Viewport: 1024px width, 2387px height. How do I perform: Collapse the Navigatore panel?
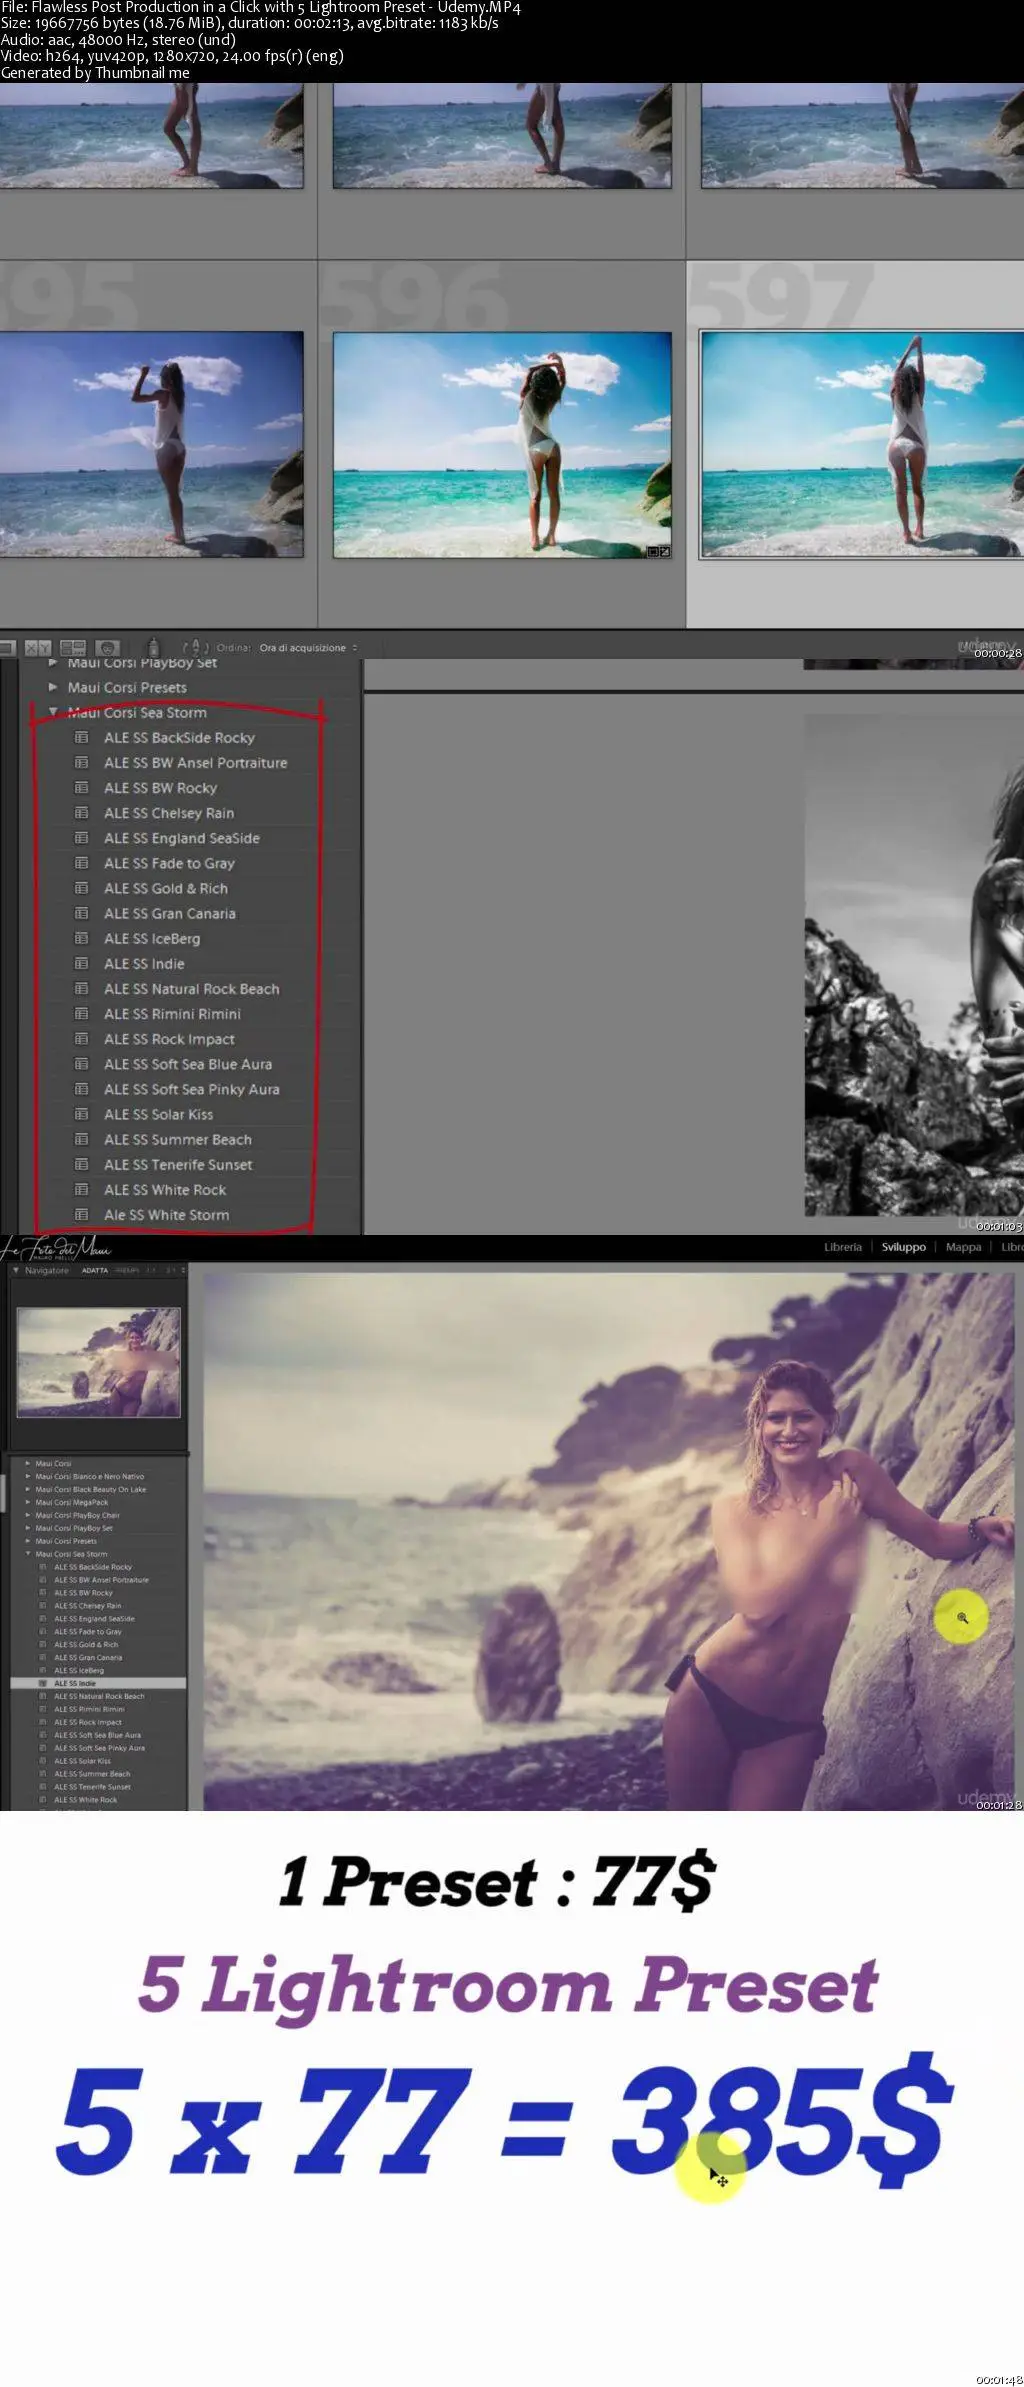[16, 1271]
